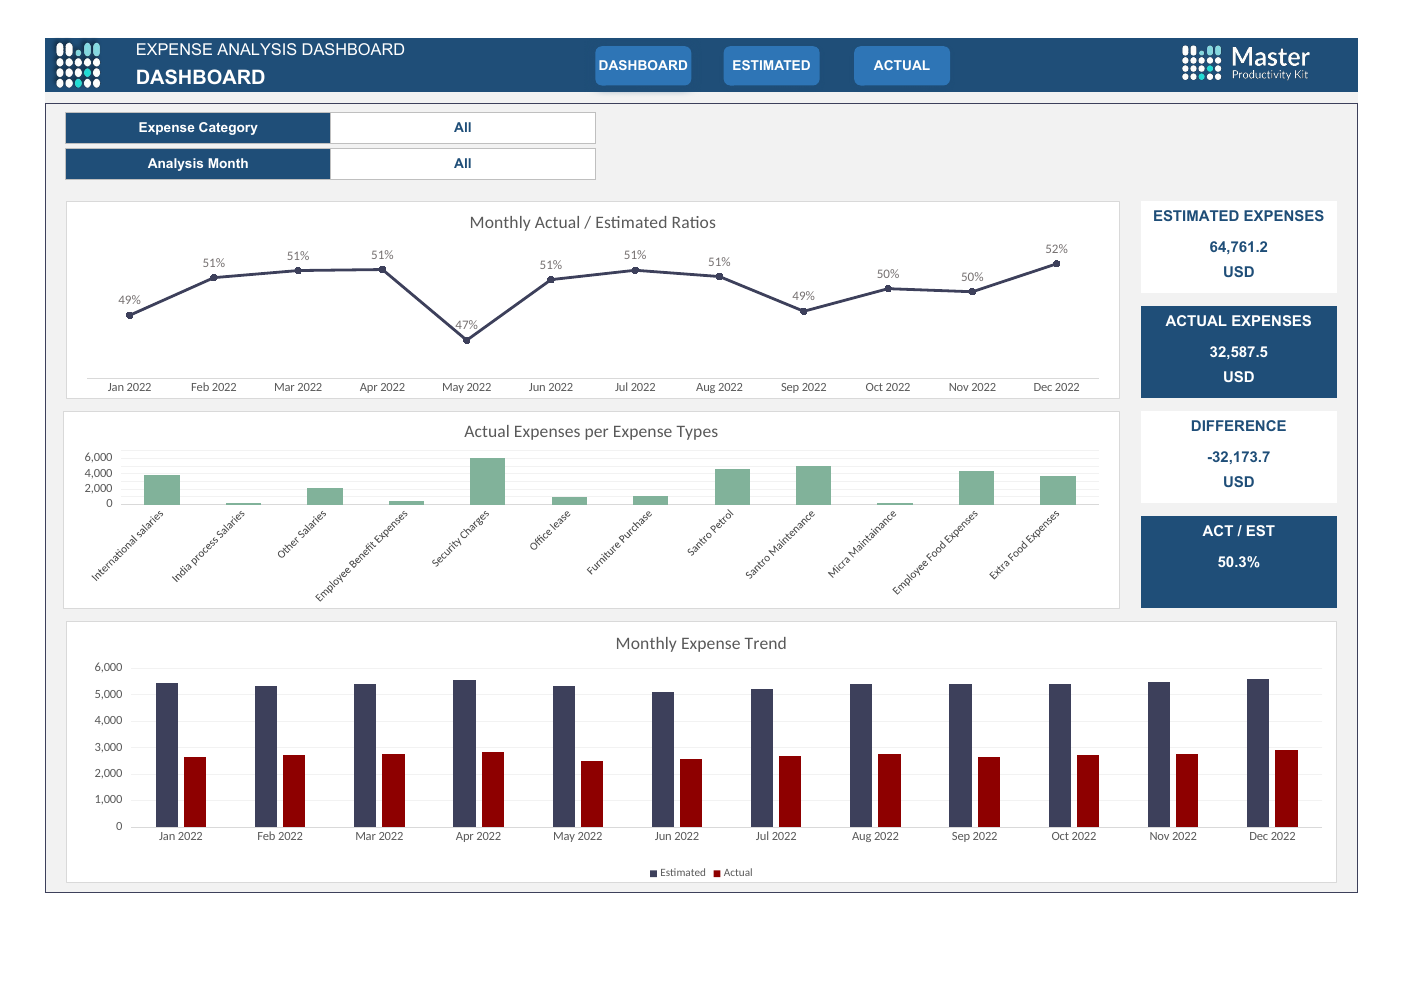The image size is (1404, 993).
Task: Click the Actual legend color swatch
Action: point(717,874)
